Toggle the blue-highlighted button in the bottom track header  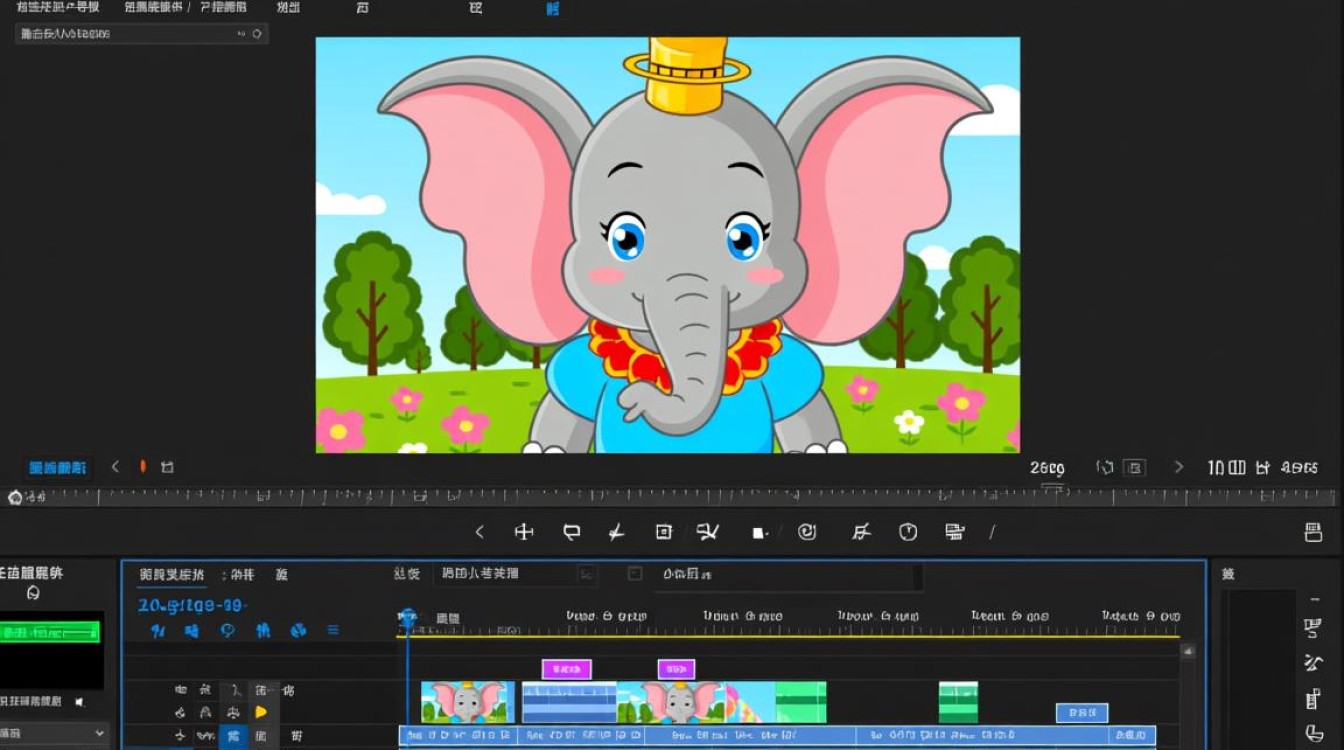click(233, 736)
